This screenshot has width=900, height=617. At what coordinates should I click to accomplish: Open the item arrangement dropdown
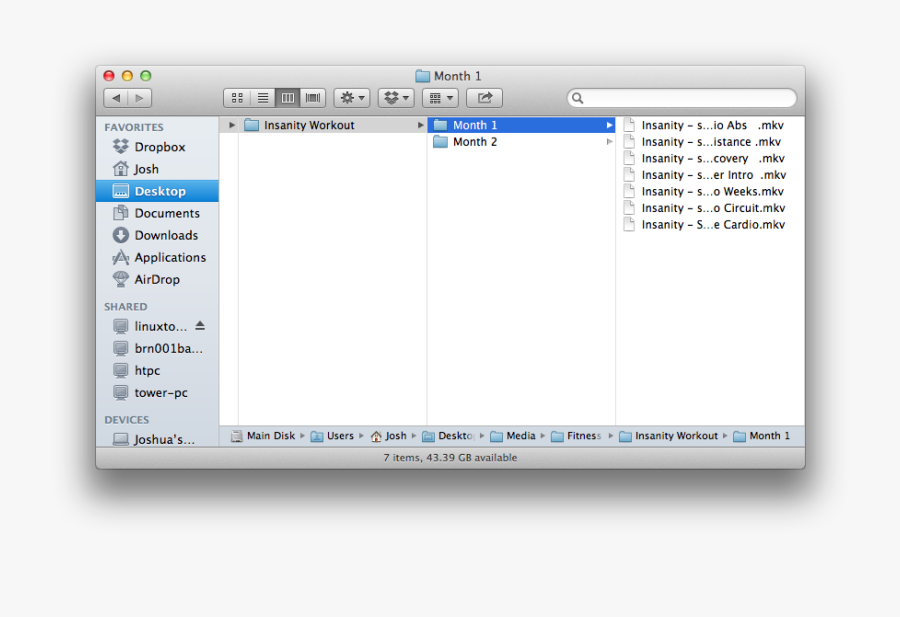[x=440, y=97]
